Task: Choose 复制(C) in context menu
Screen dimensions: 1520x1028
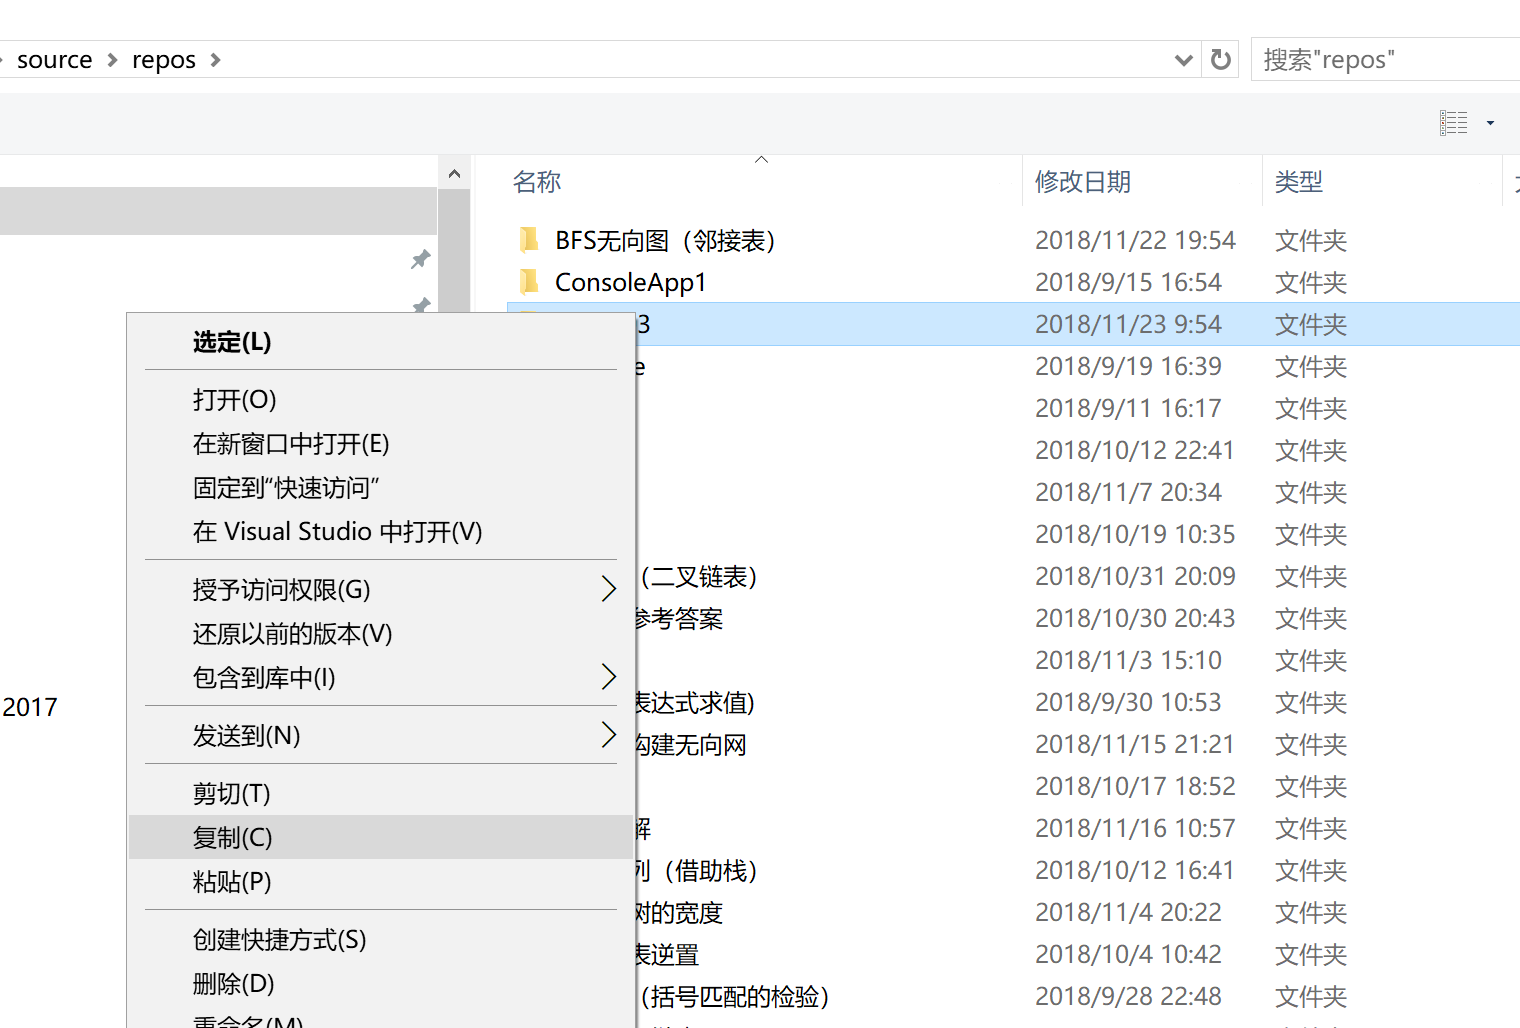Action: tap(380, 838)
